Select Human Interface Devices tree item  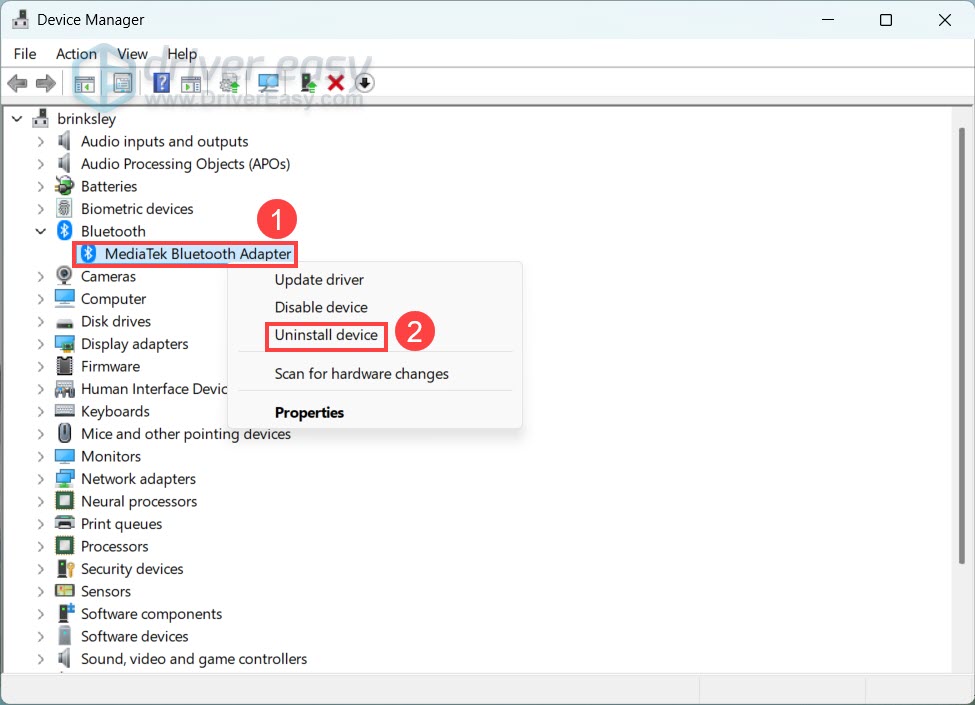pos(154,389)
